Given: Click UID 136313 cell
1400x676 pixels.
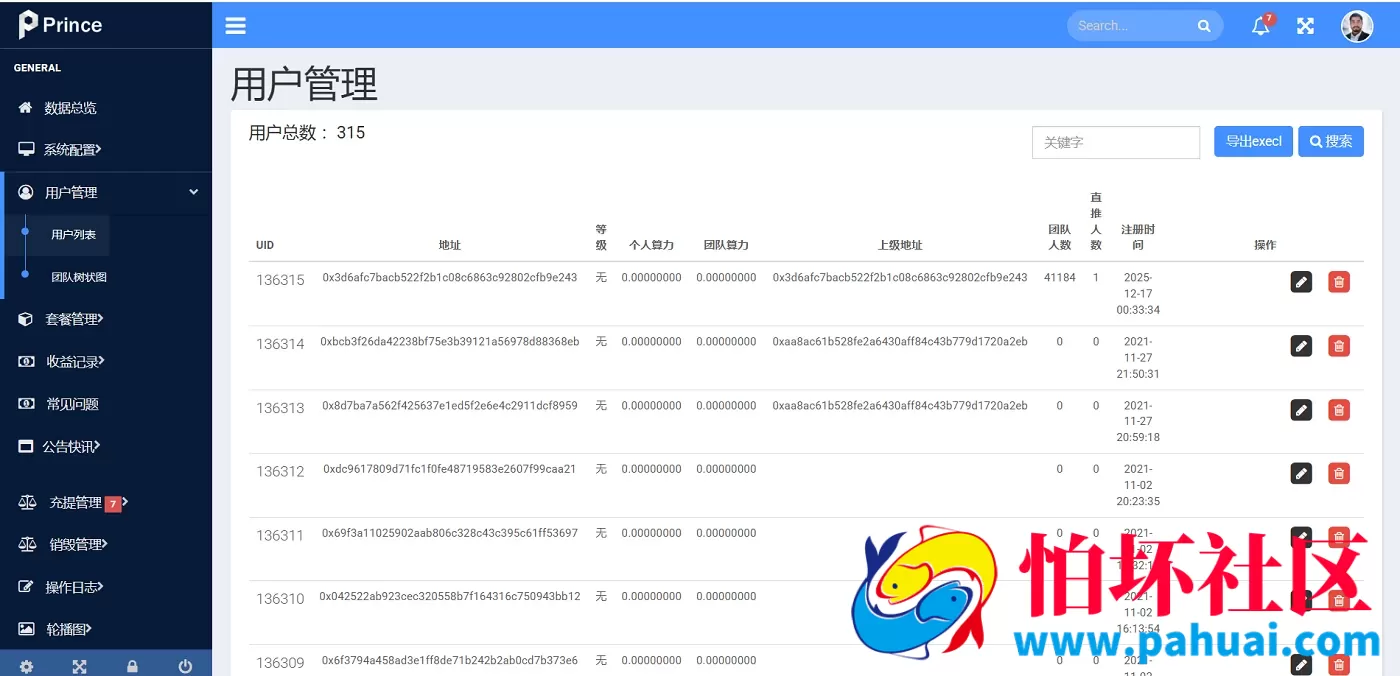Looking at the screenshot, I should coord(280,408).
